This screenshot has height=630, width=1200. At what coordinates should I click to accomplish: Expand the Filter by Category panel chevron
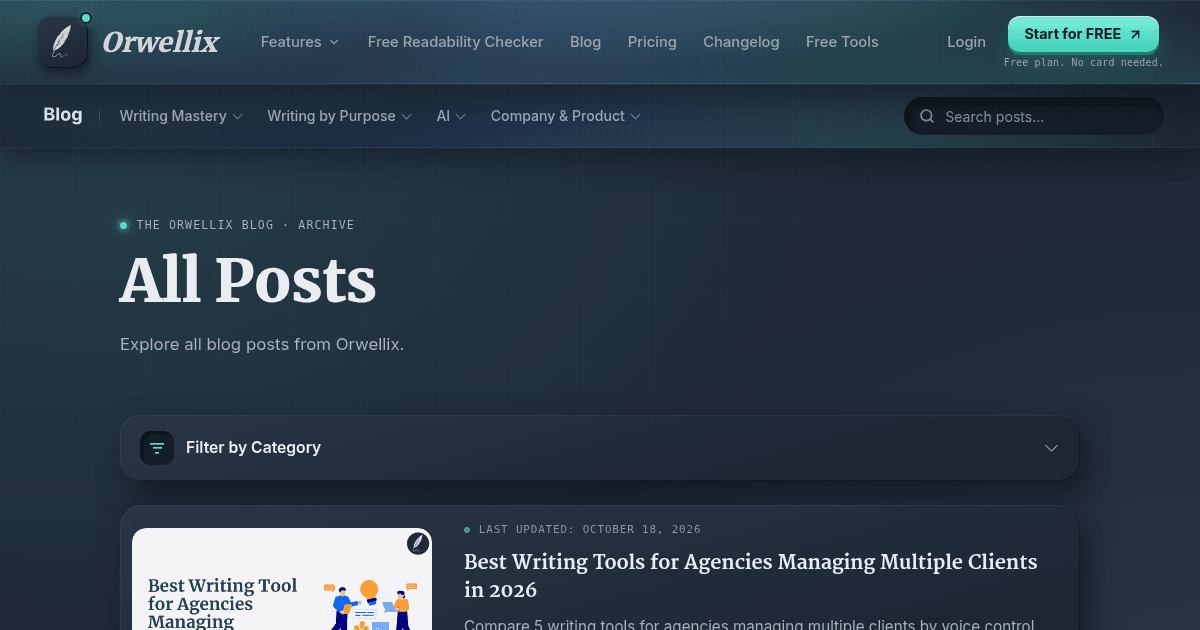(1051, 448)
